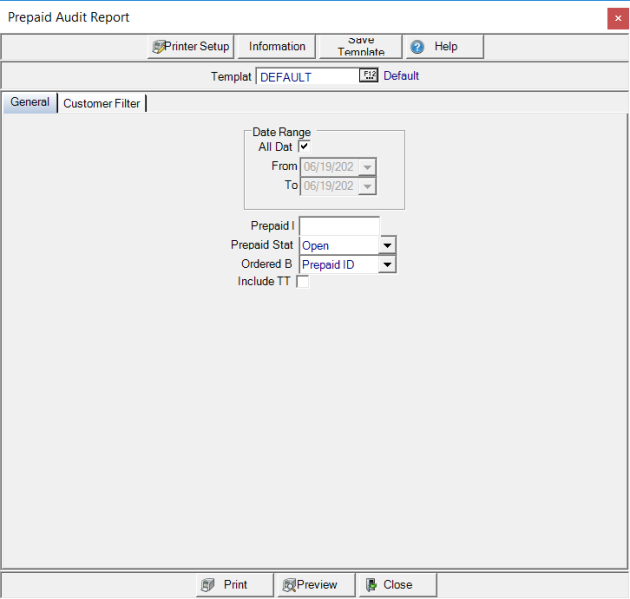The height and width of the screenshot is (599, 630).
Task: Click the blue Default label beside Template
Action: [x=401, y=76]
